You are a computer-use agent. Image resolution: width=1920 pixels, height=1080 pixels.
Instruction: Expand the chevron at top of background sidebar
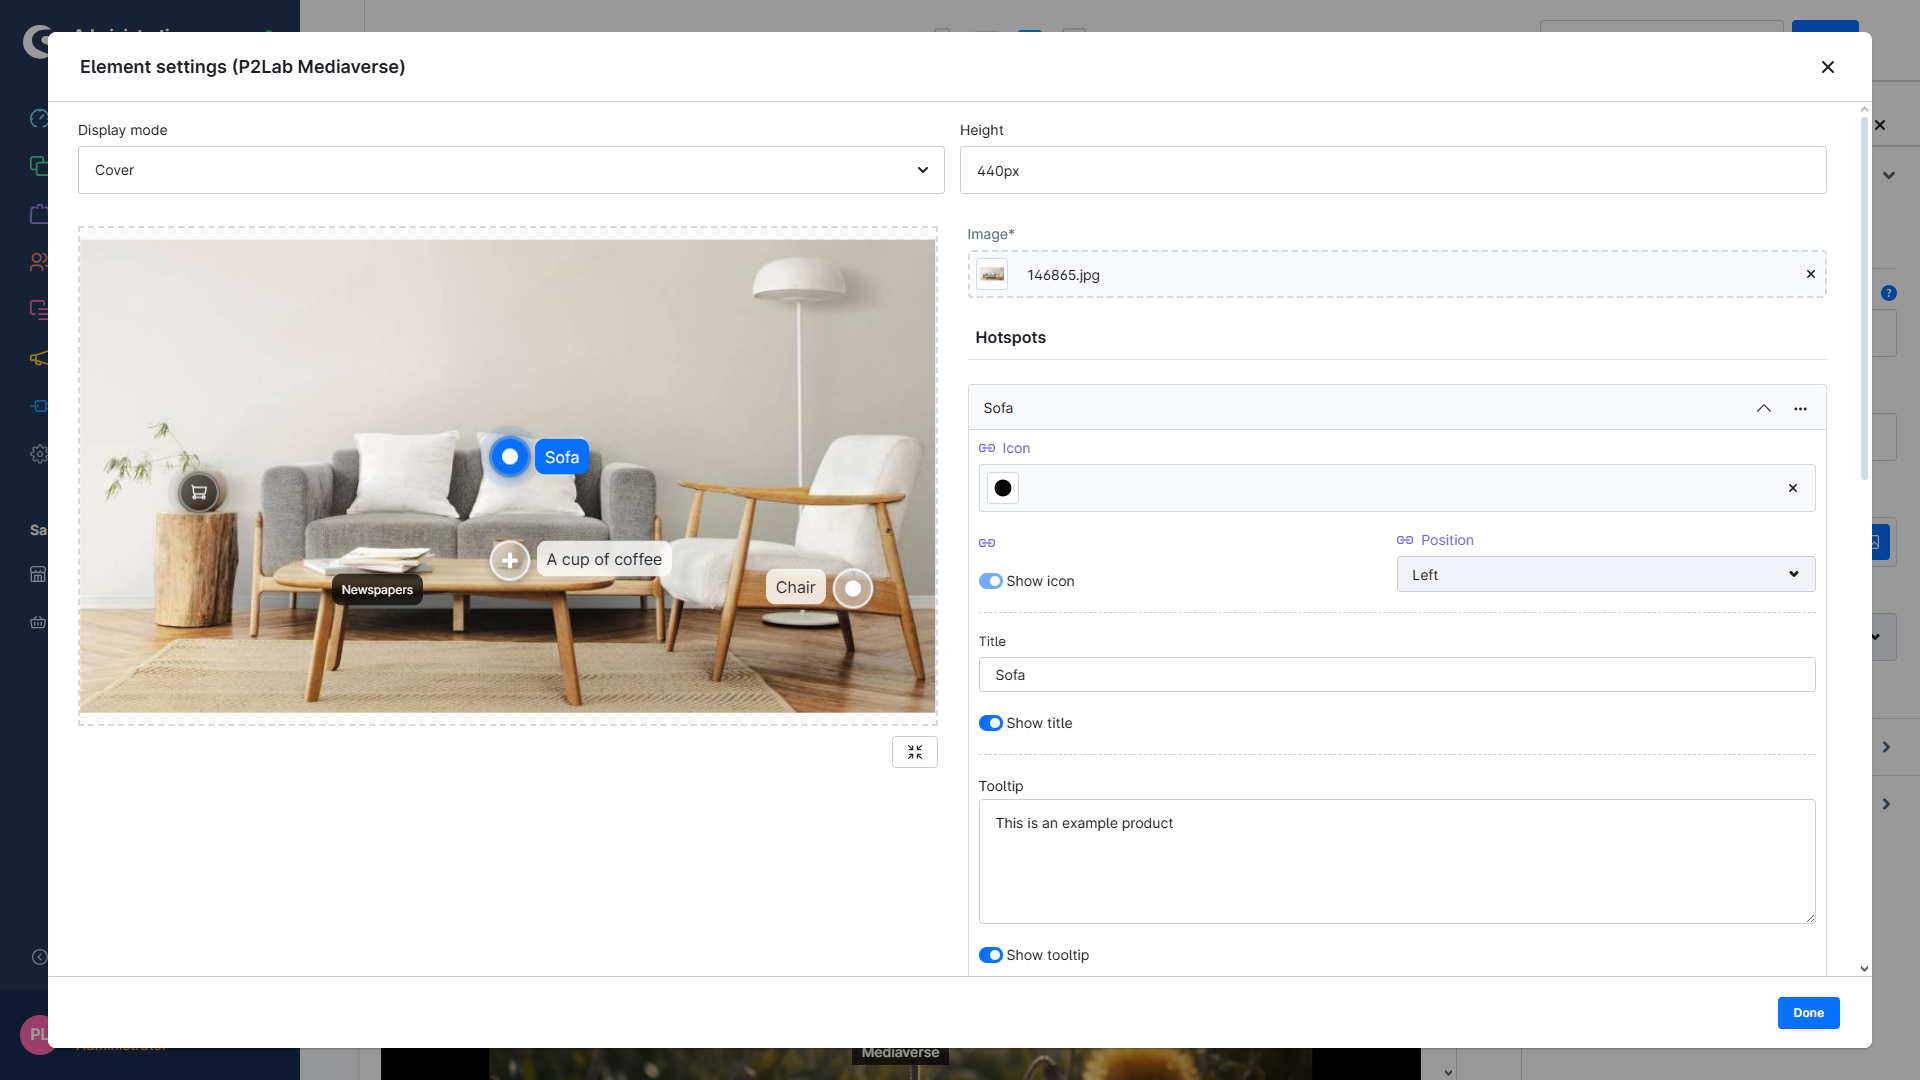coord(1888,175)
